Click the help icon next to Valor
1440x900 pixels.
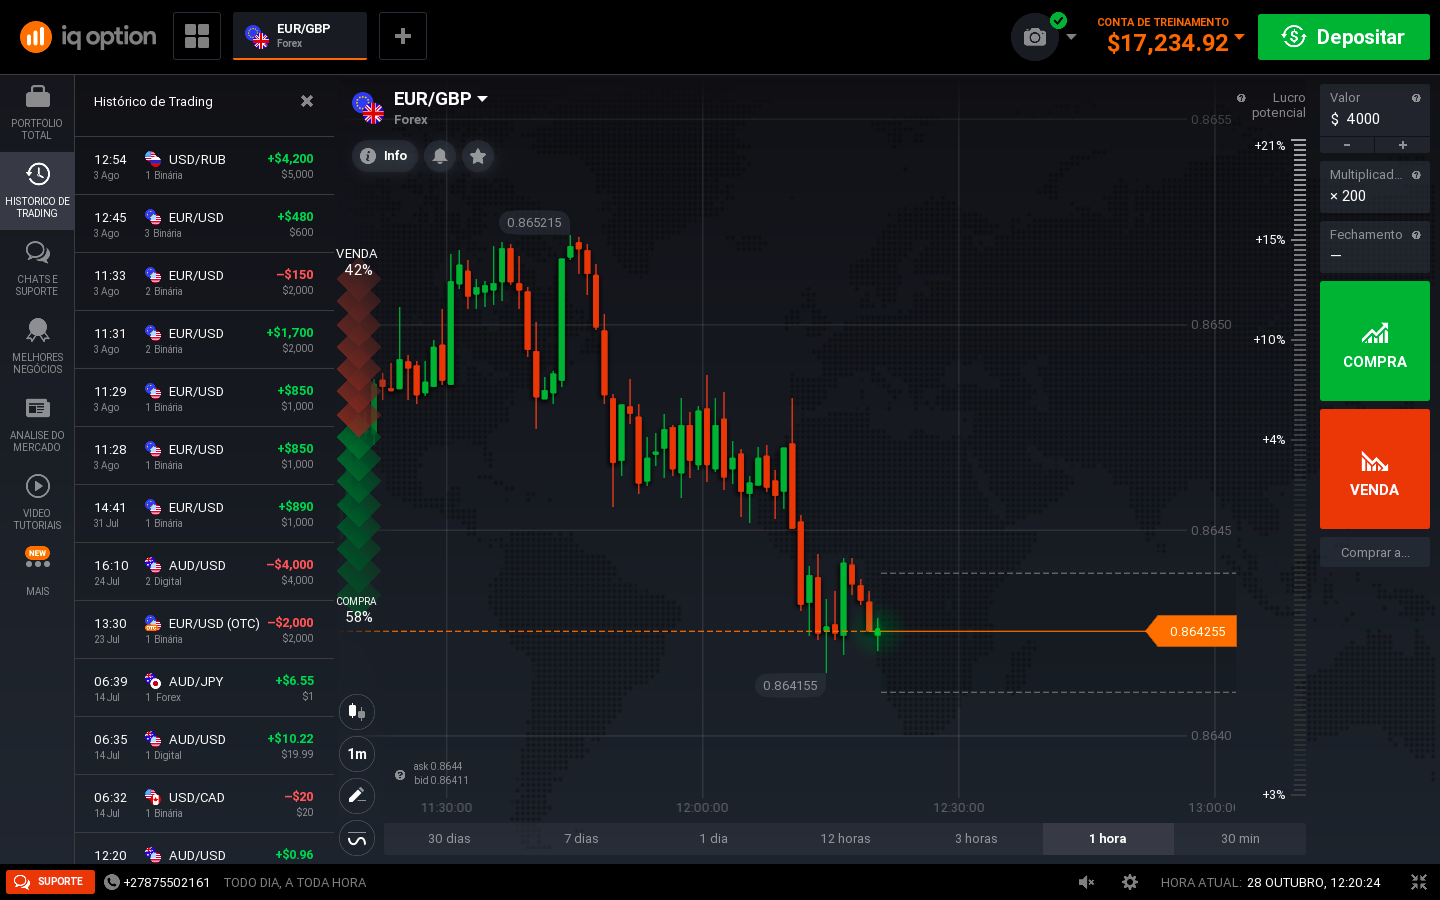(x=1416, y=98)
